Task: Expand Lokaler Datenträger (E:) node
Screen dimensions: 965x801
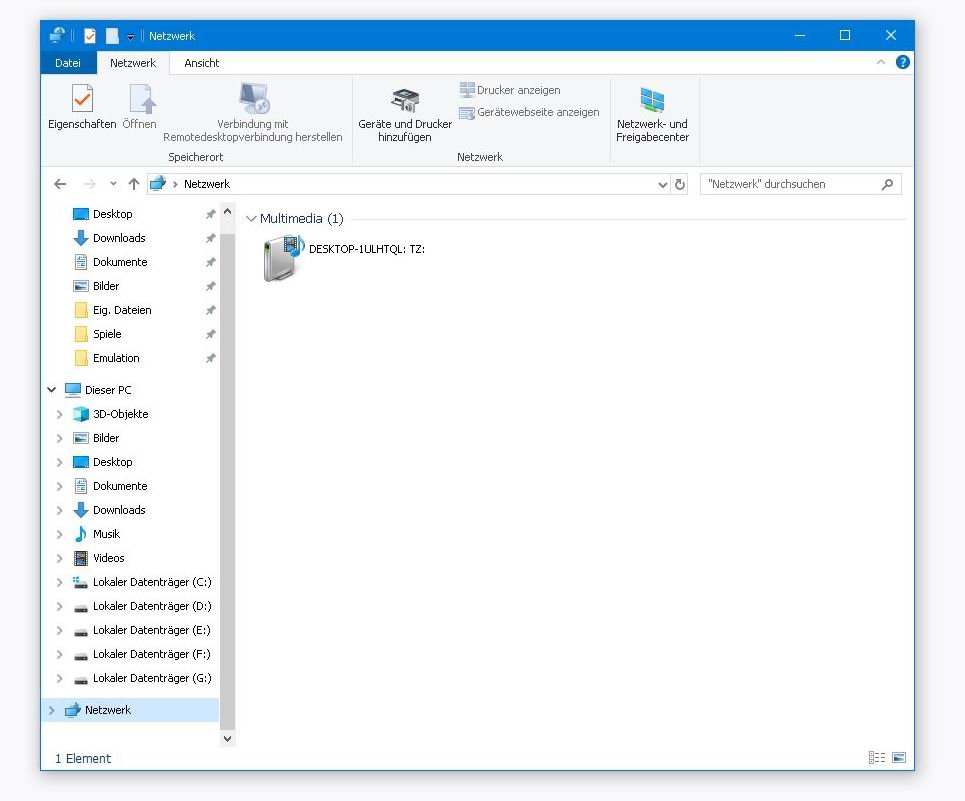Action: point(60,630)
